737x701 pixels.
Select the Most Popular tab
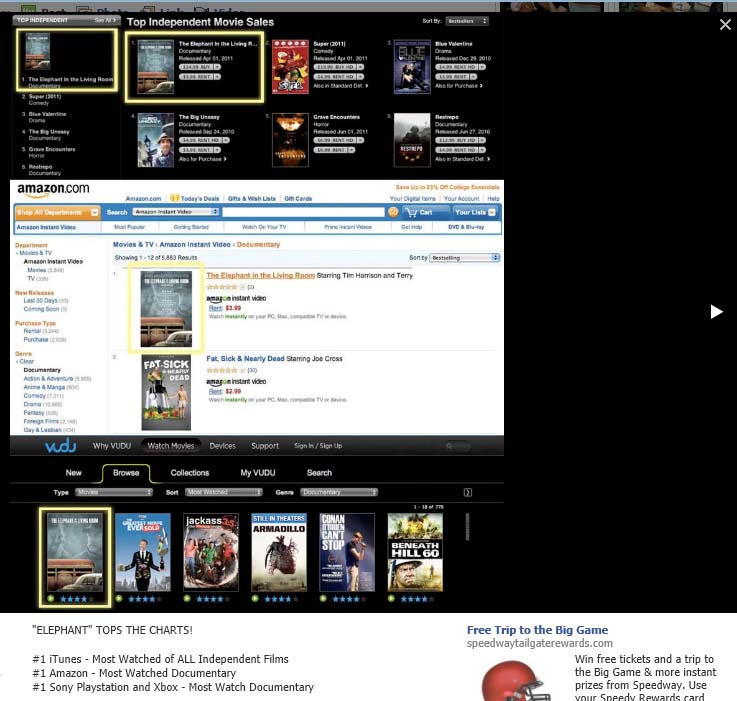129,227
